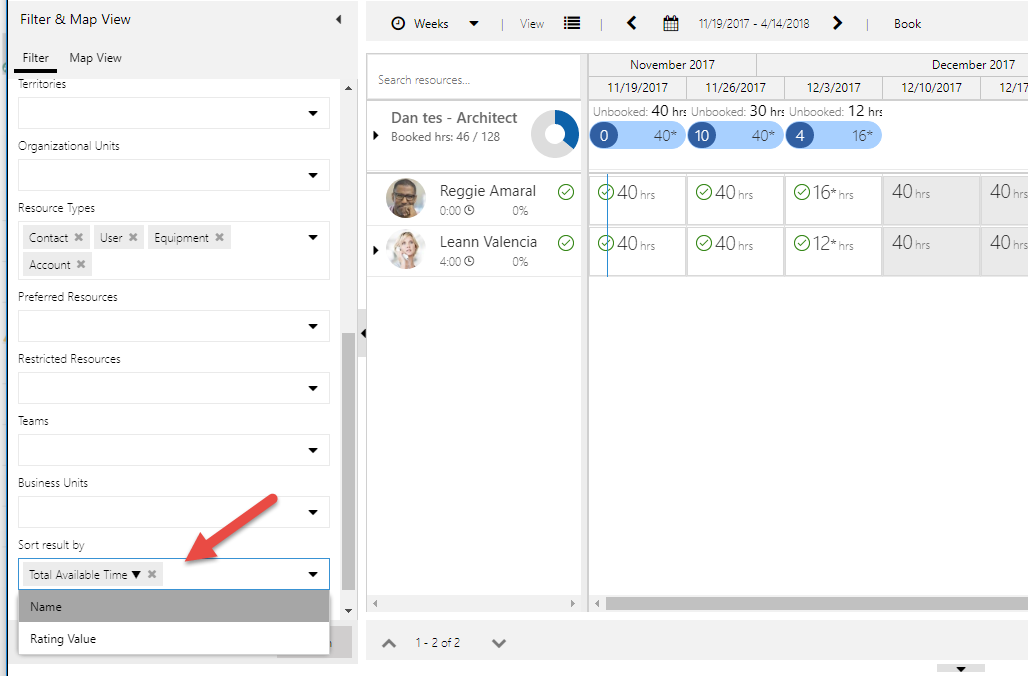The width and height of the screenshot is (1028, 676).
Task: Go to previous date range arrow
Action: [x=631, y=23]
